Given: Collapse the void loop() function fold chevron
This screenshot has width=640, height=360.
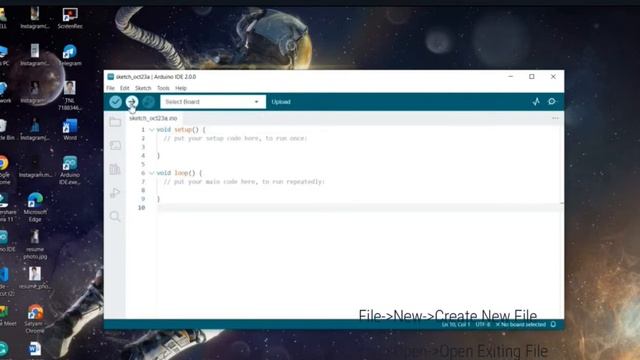Looking at the screenshot, I should coord(151,173).
